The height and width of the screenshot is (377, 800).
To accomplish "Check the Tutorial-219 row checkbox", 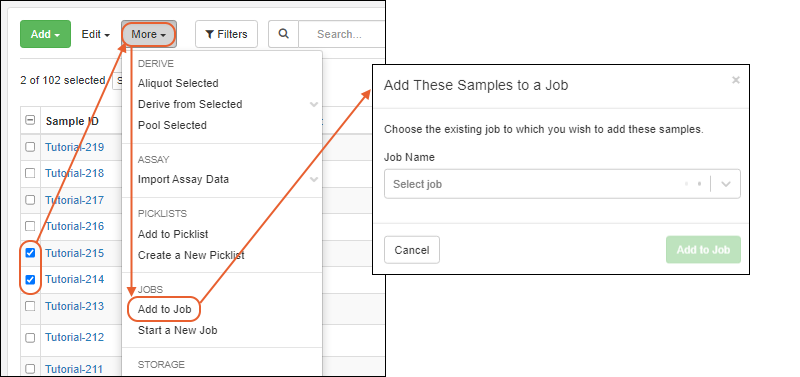I will [30, 147].
